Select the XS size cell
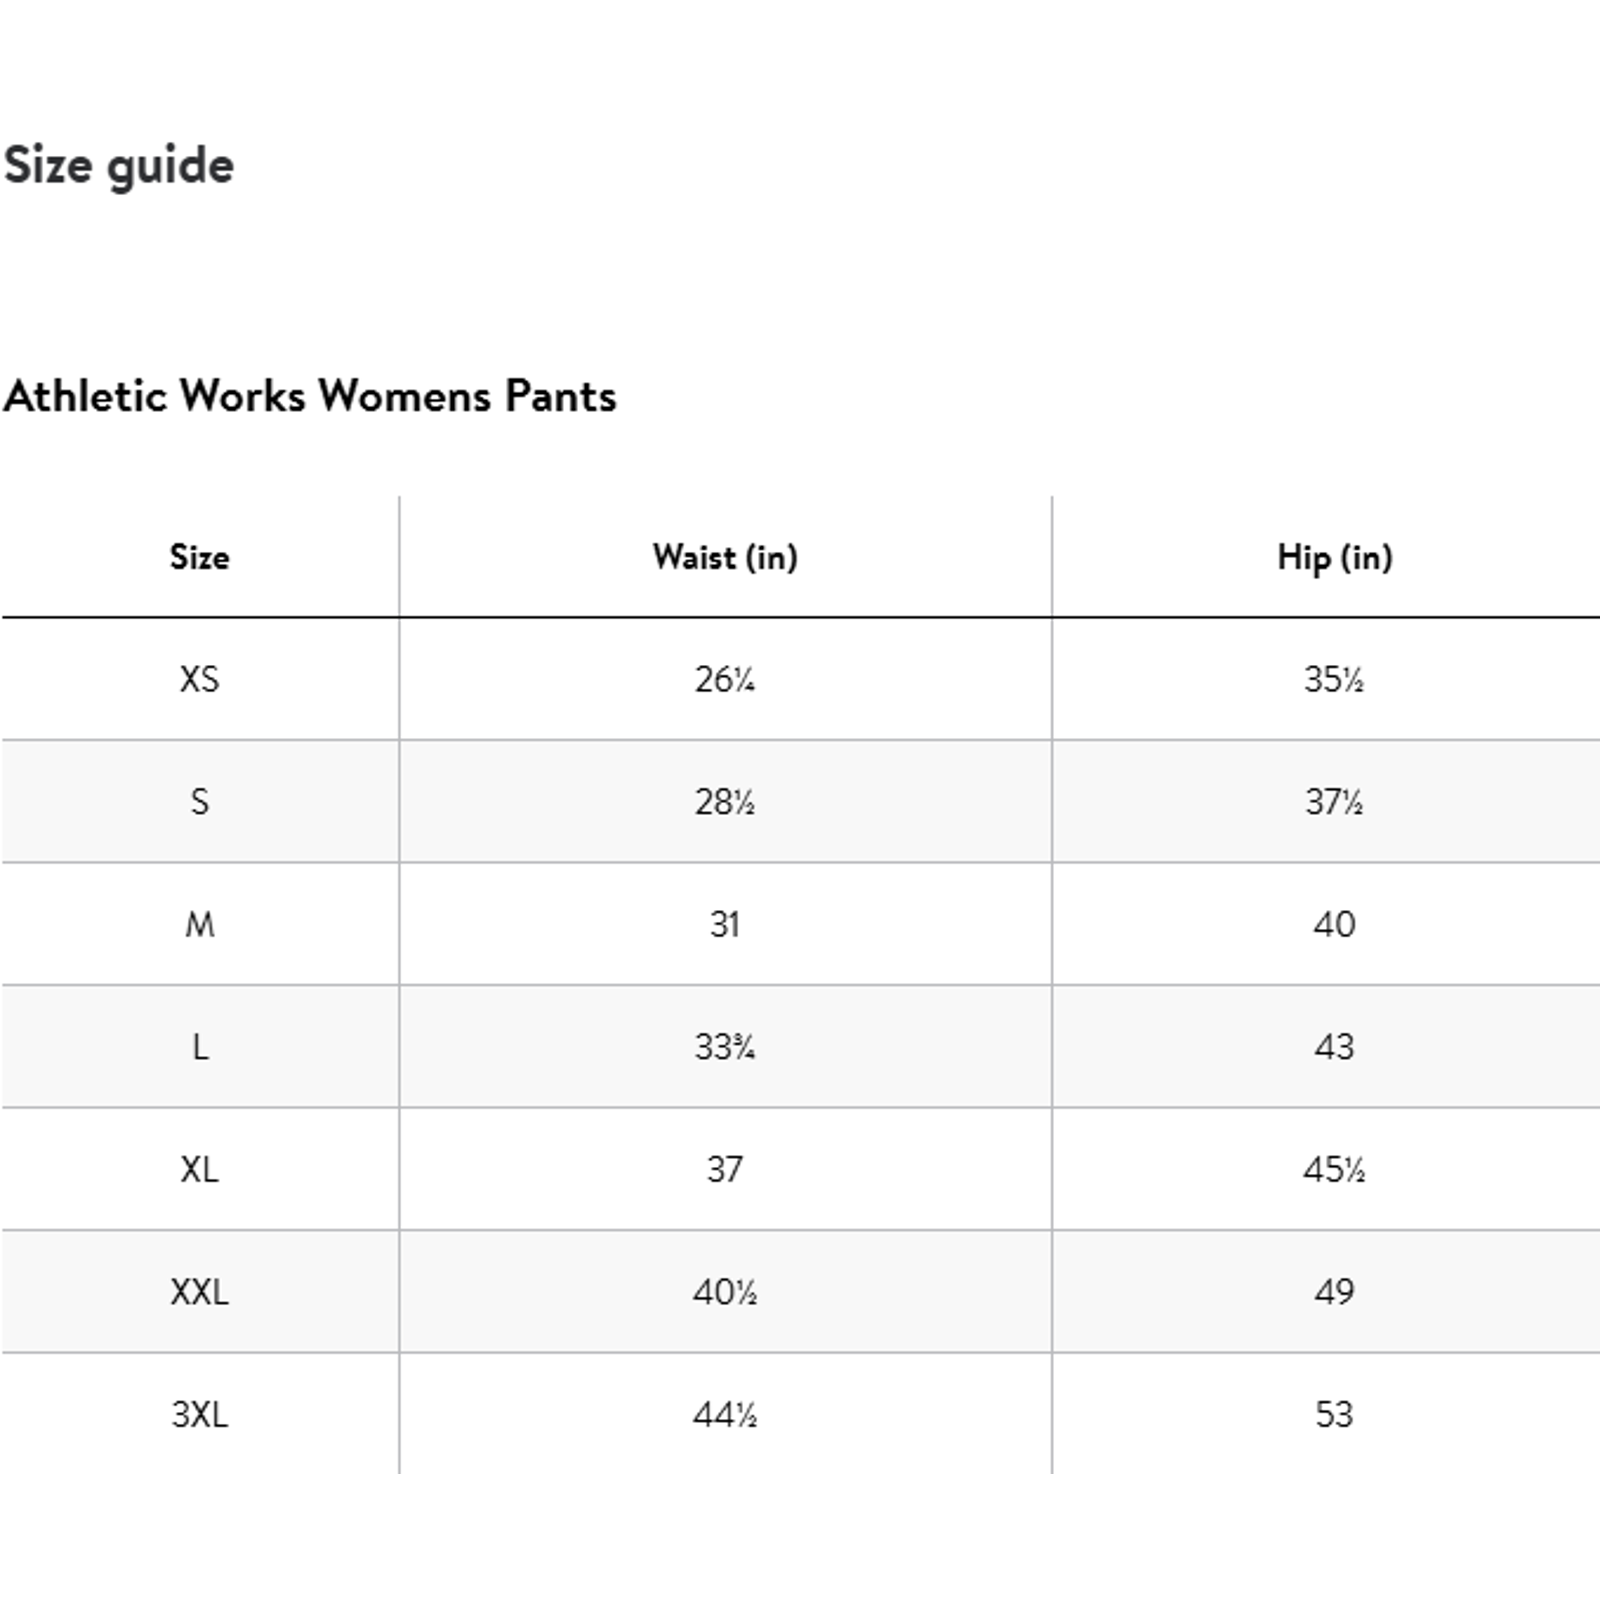Viewport: 1600px width, 1600px height. pyautogui.click(x=199, y=679)
